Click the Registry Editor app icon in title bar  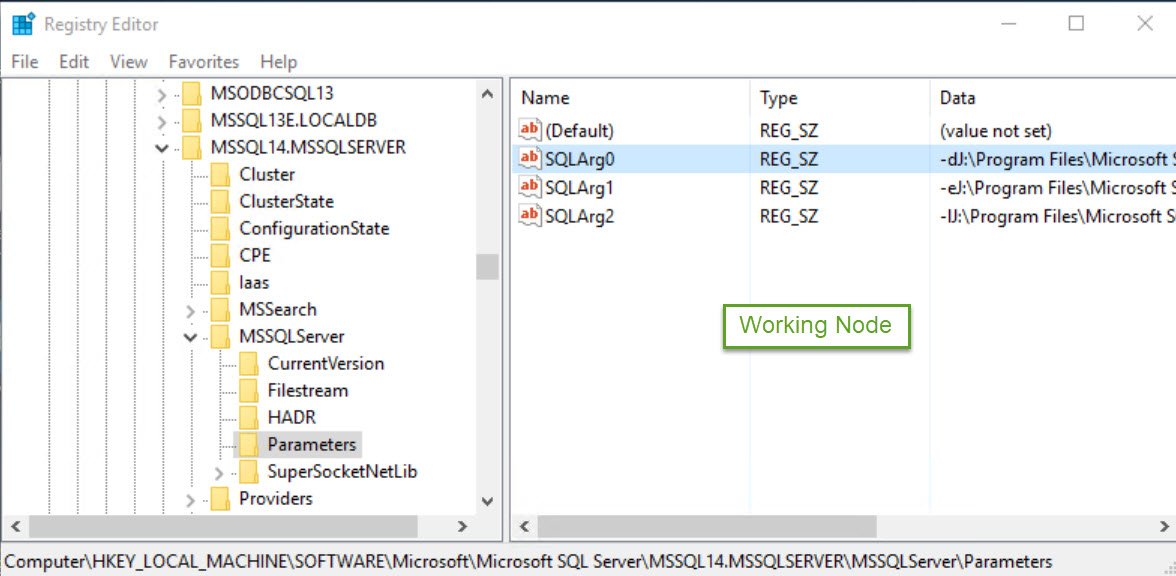23,25
